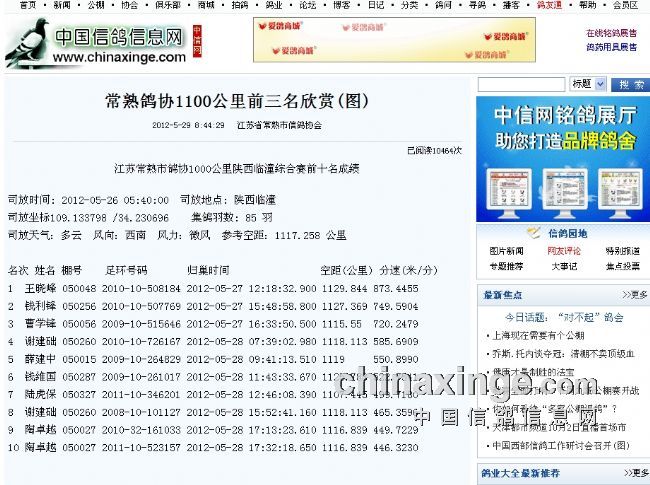Open the 鸽药用具展售 link

click(x=611, y=47)
